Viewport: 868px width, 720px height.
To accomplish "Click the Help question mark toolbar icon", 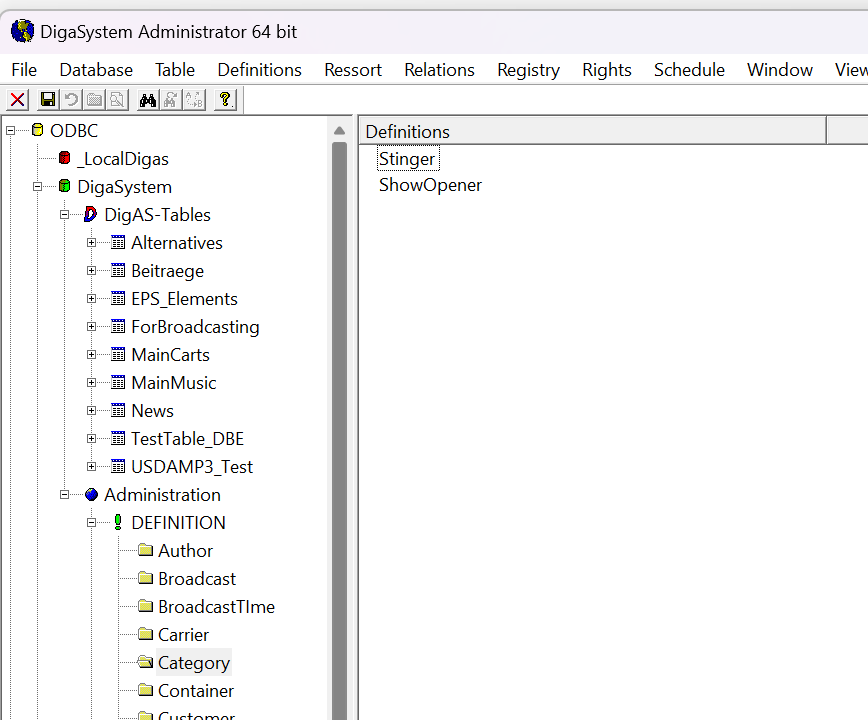I will [x=223, y=99].
